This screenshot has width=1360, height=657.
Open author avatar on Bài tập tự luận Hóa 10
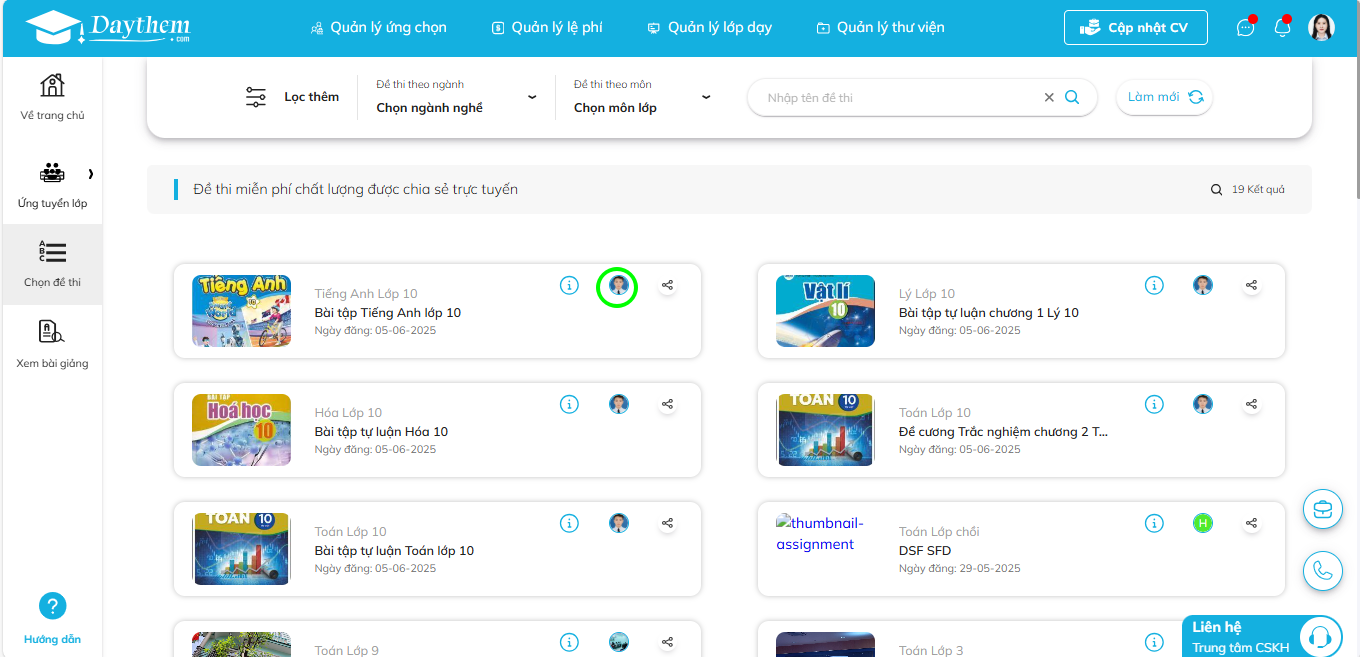tap(618, 404)
